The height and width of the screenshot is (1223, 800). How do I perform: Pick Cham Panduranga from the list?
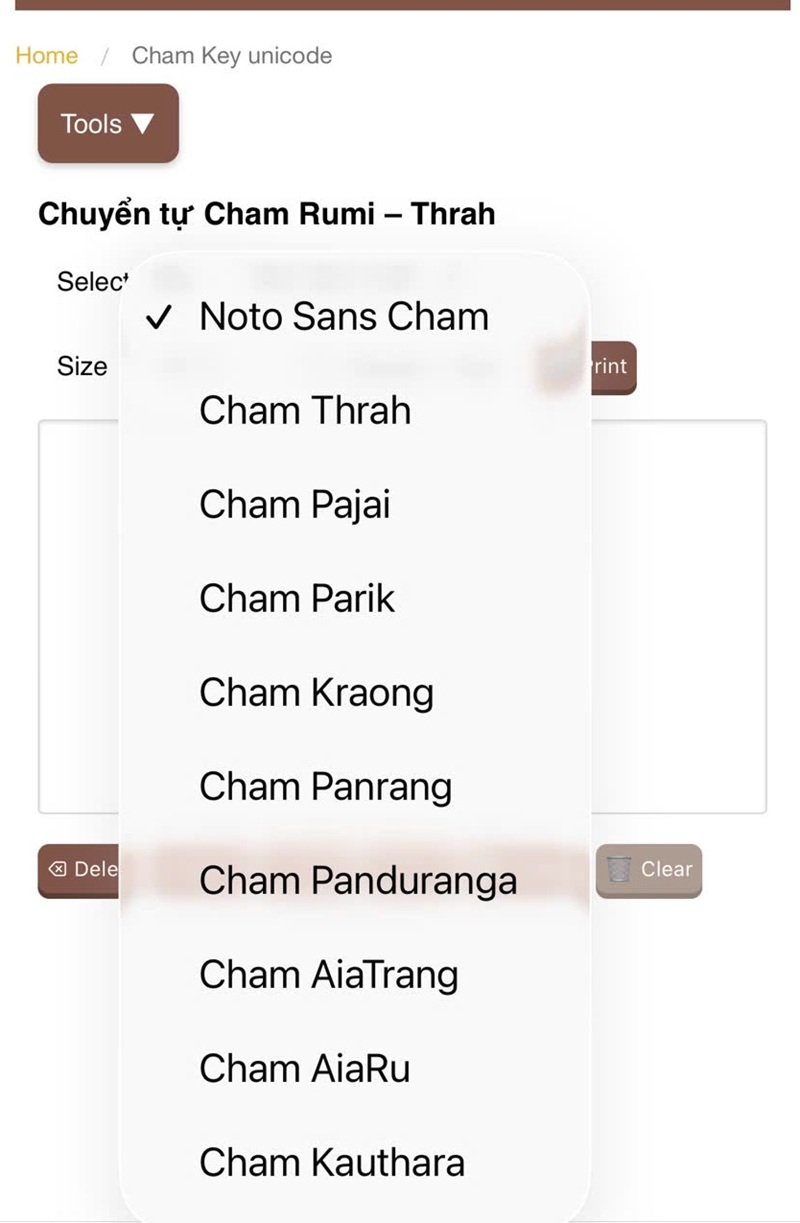[358, 881]
